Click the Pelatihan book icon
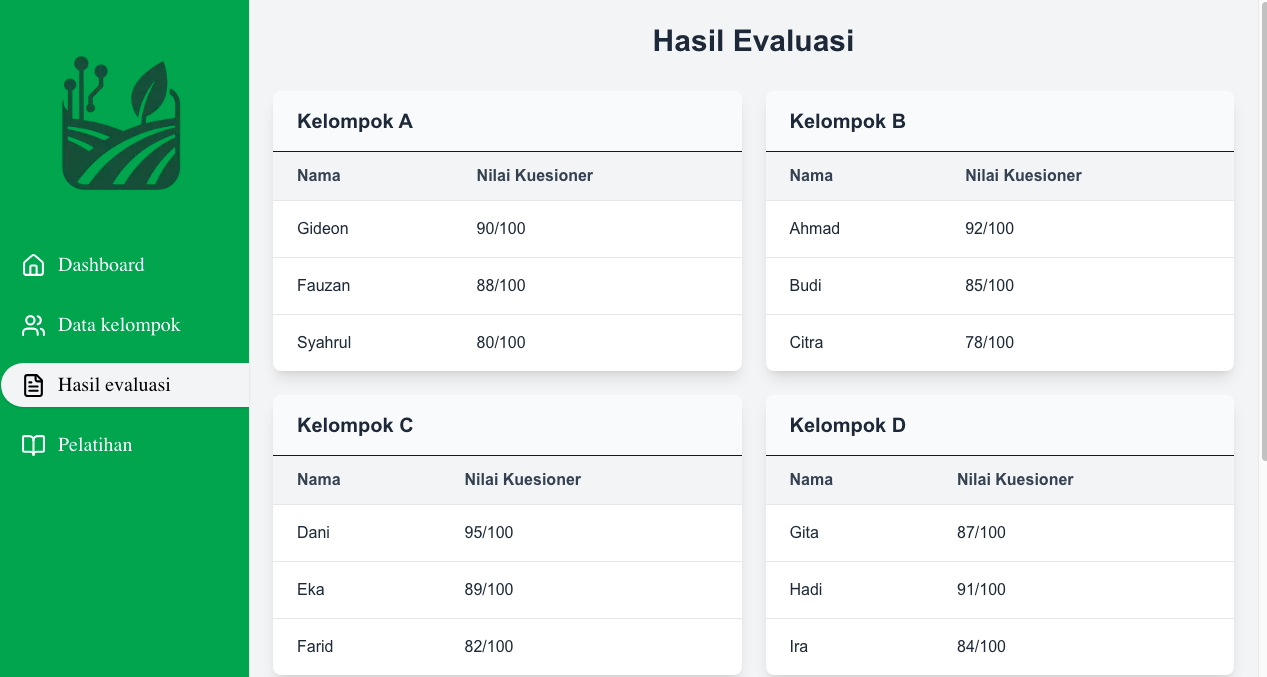 (x=33, y=445)
